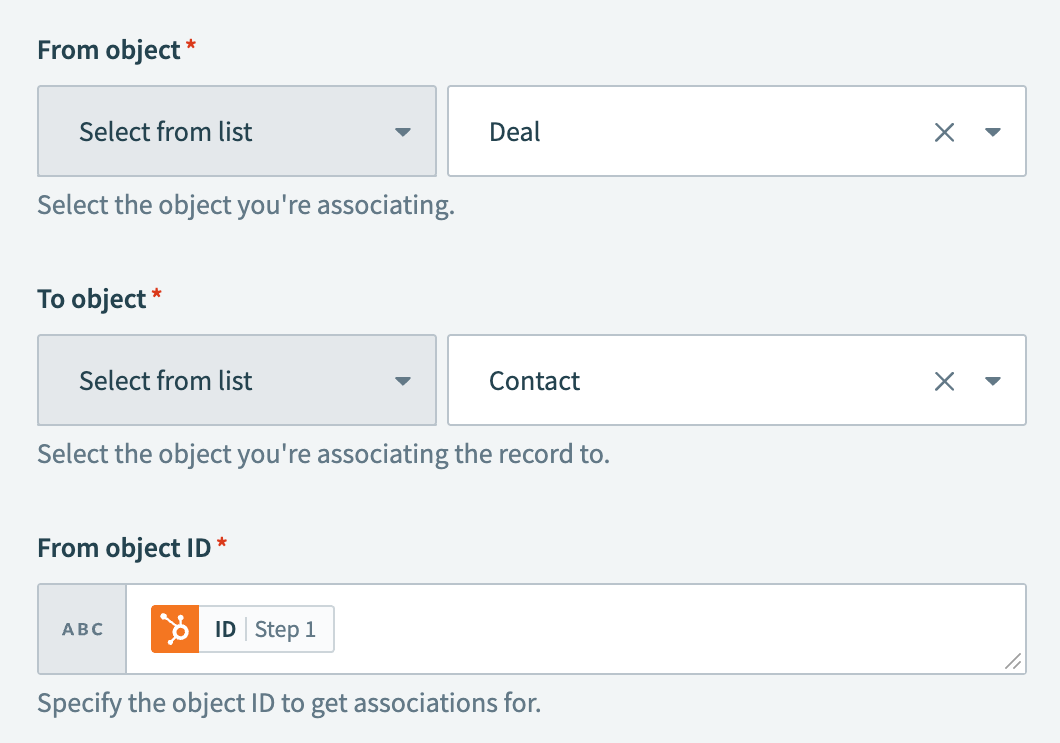Expand the Deal value dropdown chevron
1060x743 pixels.
(993, 131)
